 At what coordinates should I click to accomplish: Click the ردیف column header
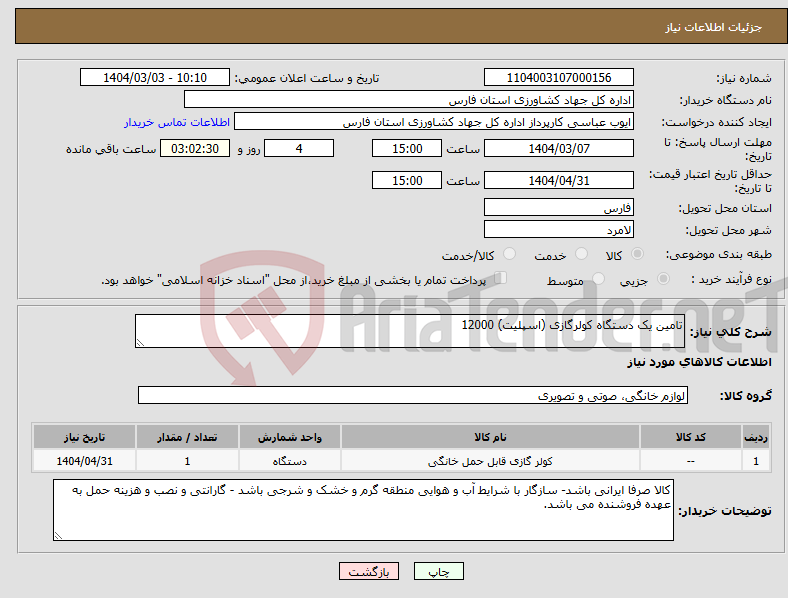(756, 437)
